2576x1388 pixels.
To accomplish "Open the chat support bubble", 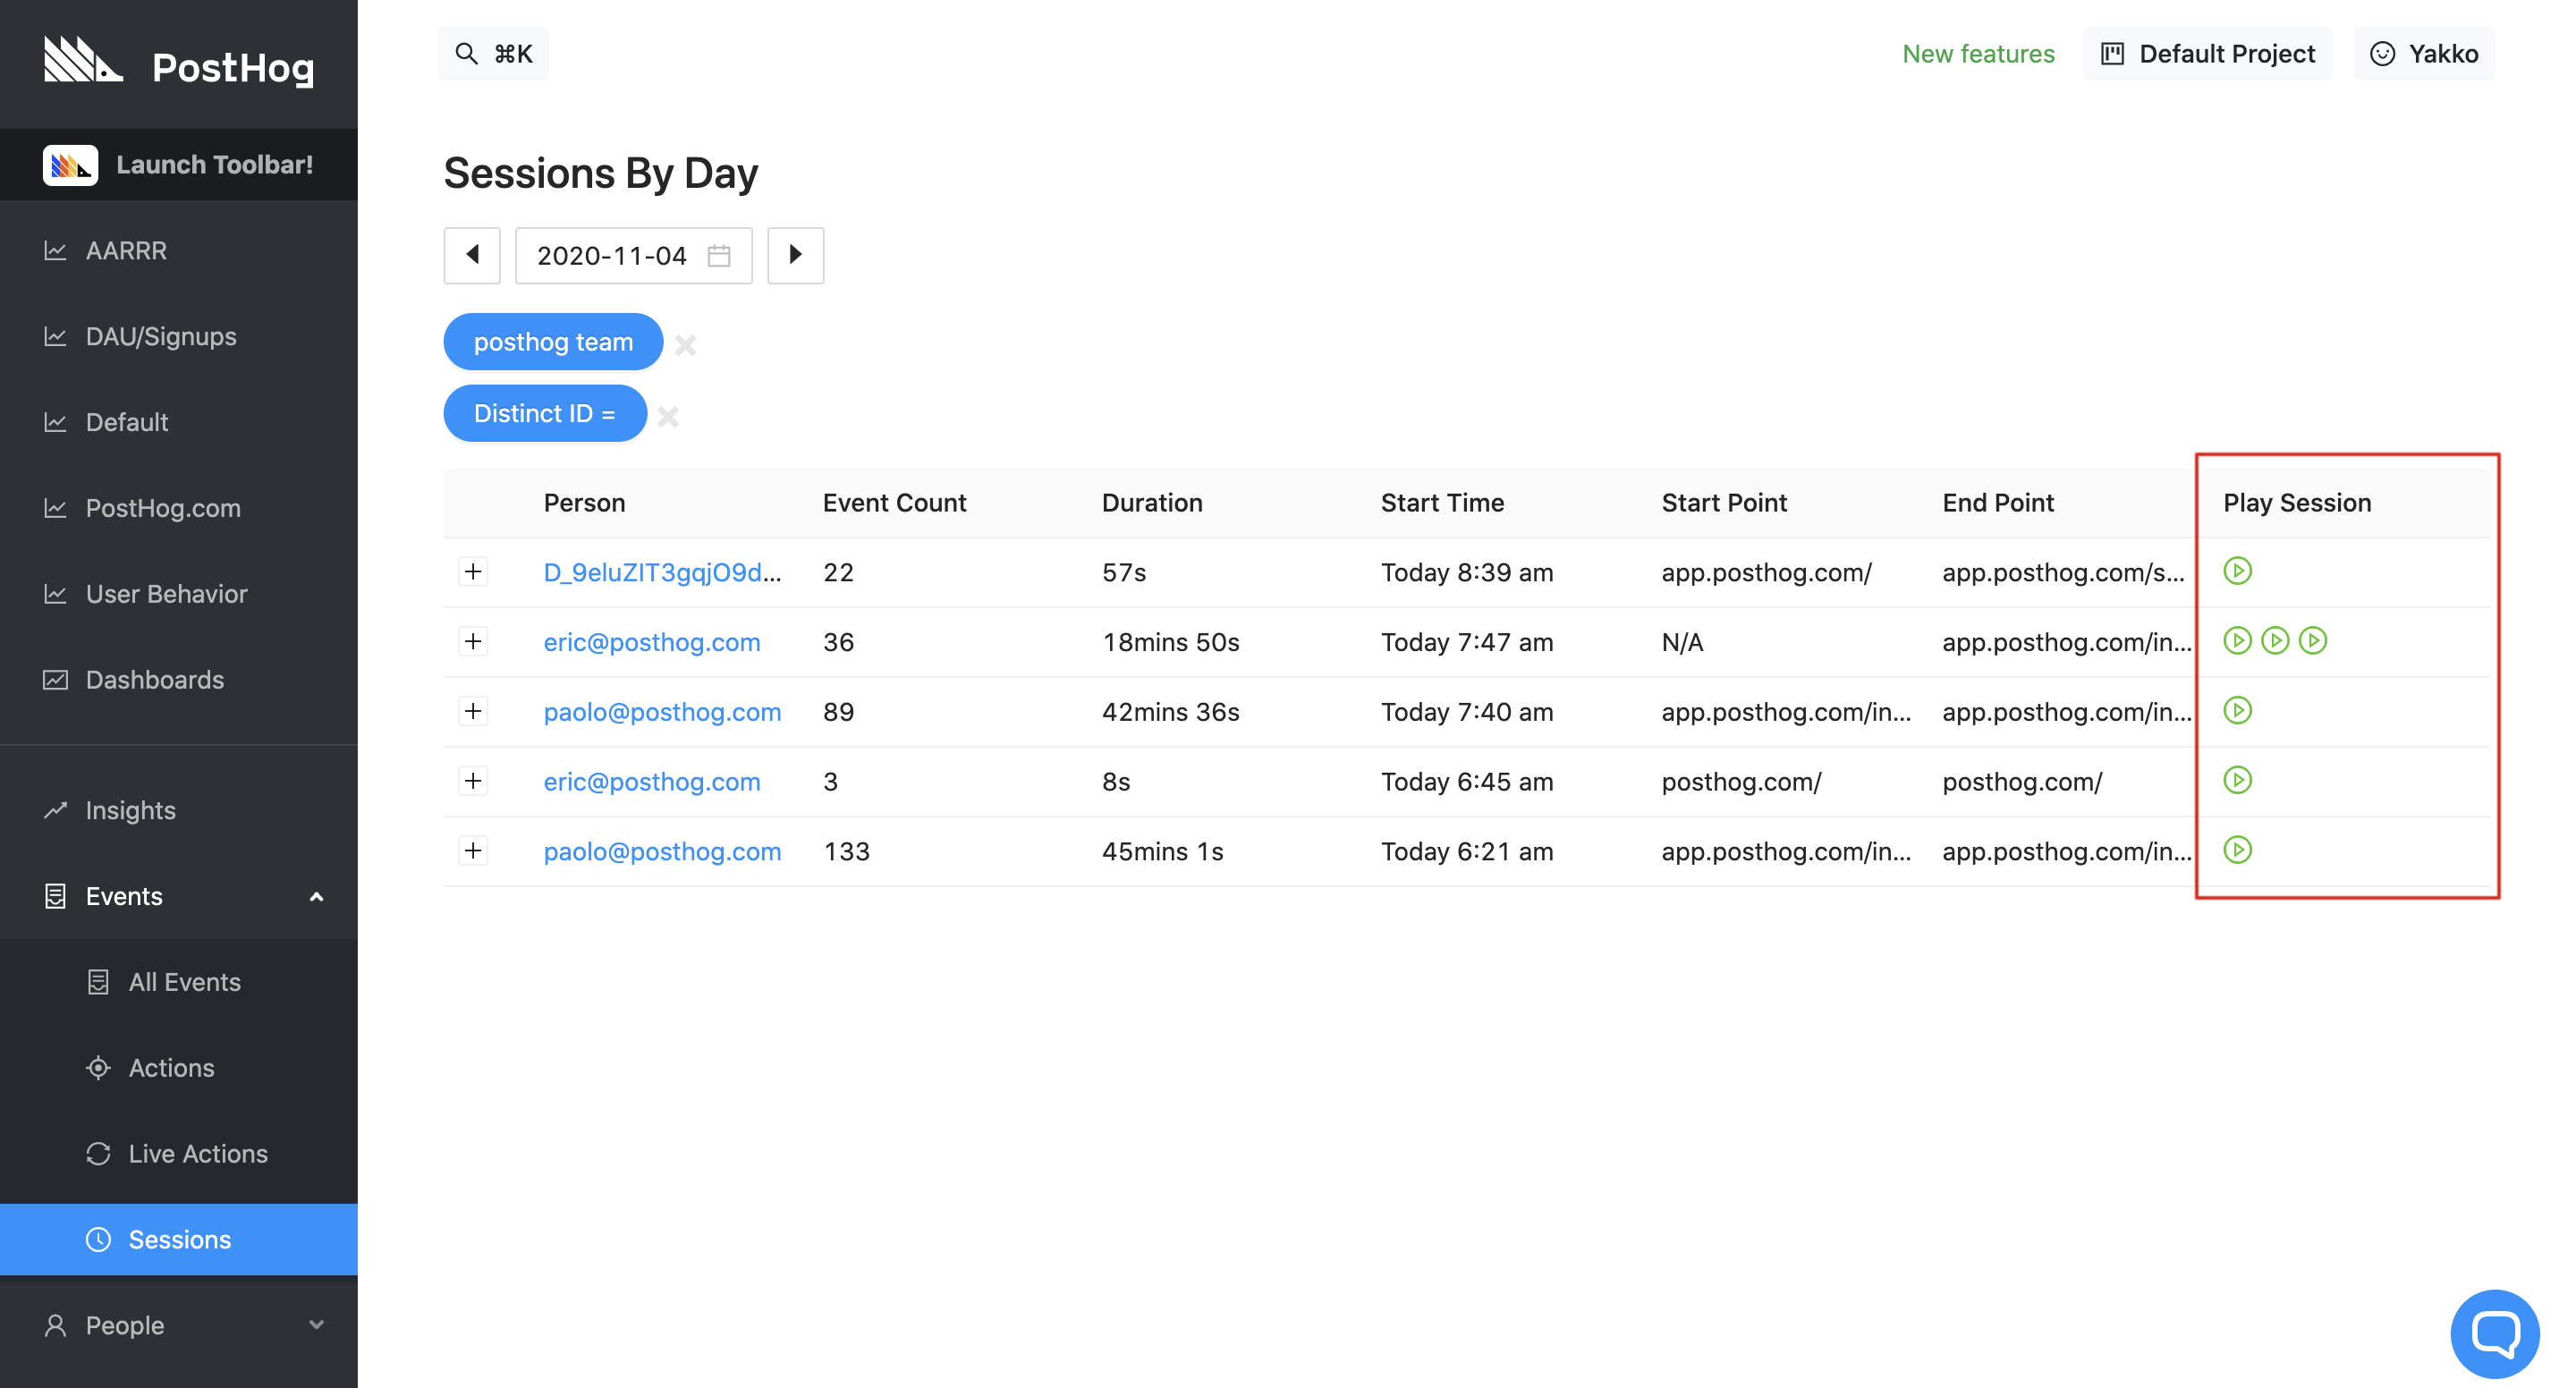I will 2495,1333.
